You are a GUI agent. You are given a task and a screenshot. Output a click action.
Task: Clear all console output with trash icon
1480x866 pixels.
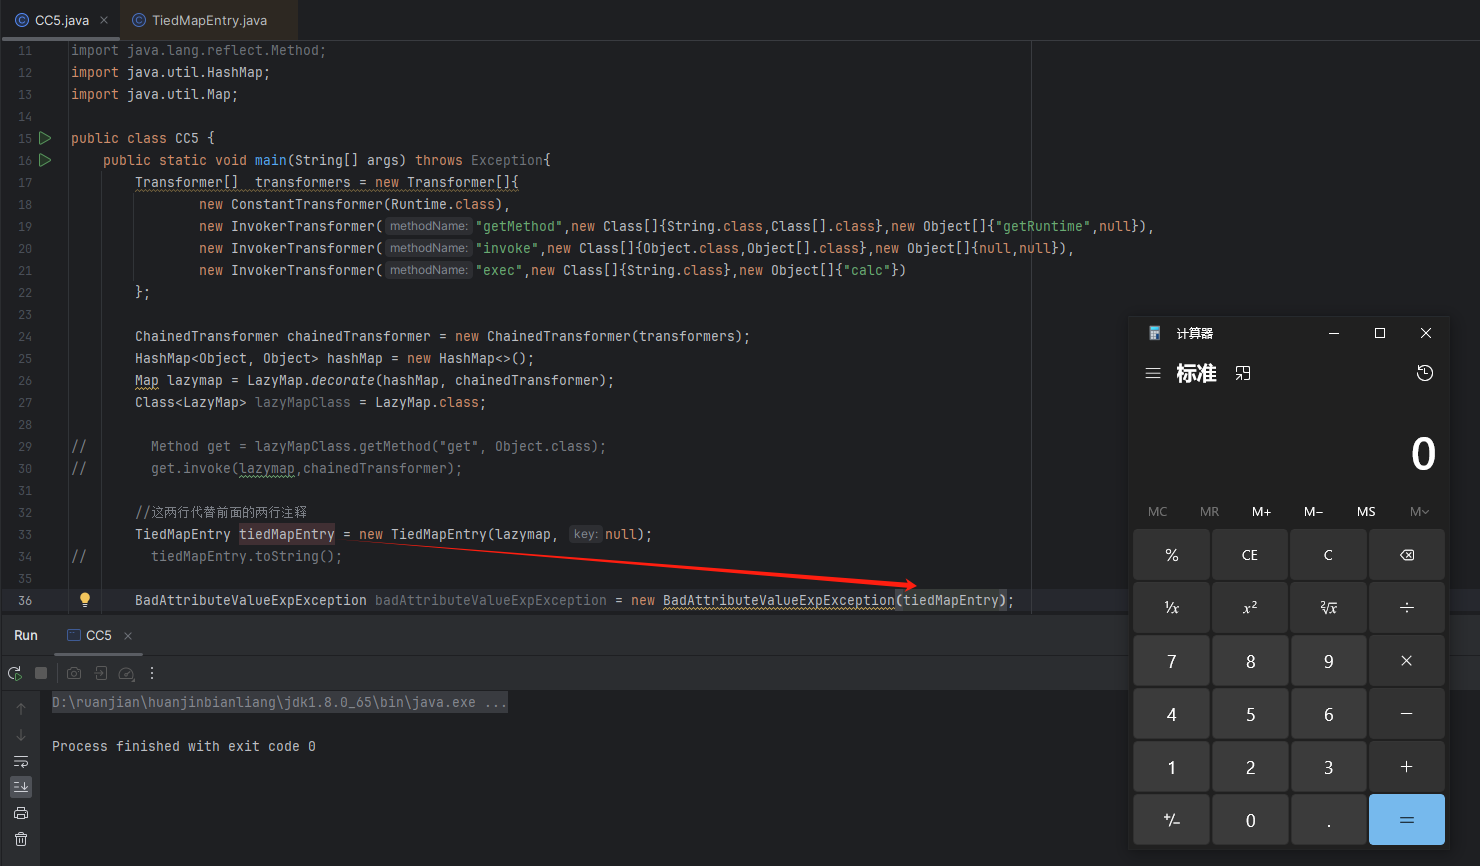21,839
